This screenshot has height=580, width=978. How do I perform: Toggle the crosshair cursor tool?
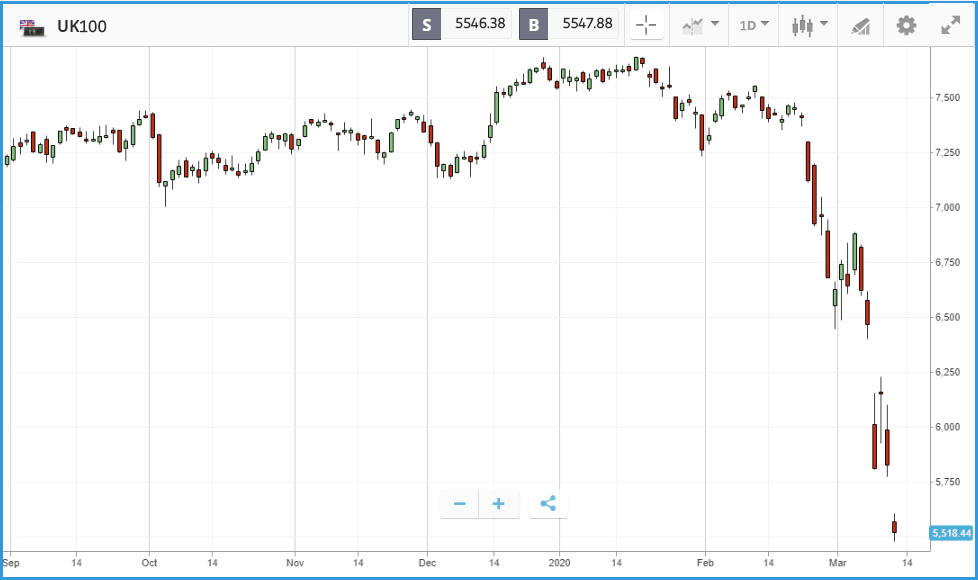point(646,26)
